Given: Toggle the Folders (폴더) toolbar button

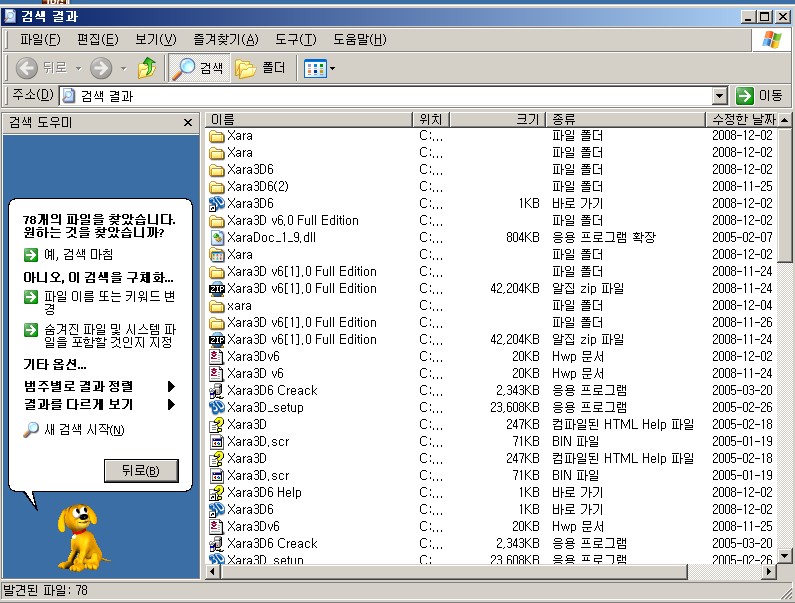Looking at the screenshot, I should pyautogui.click(x=261, y=68).
